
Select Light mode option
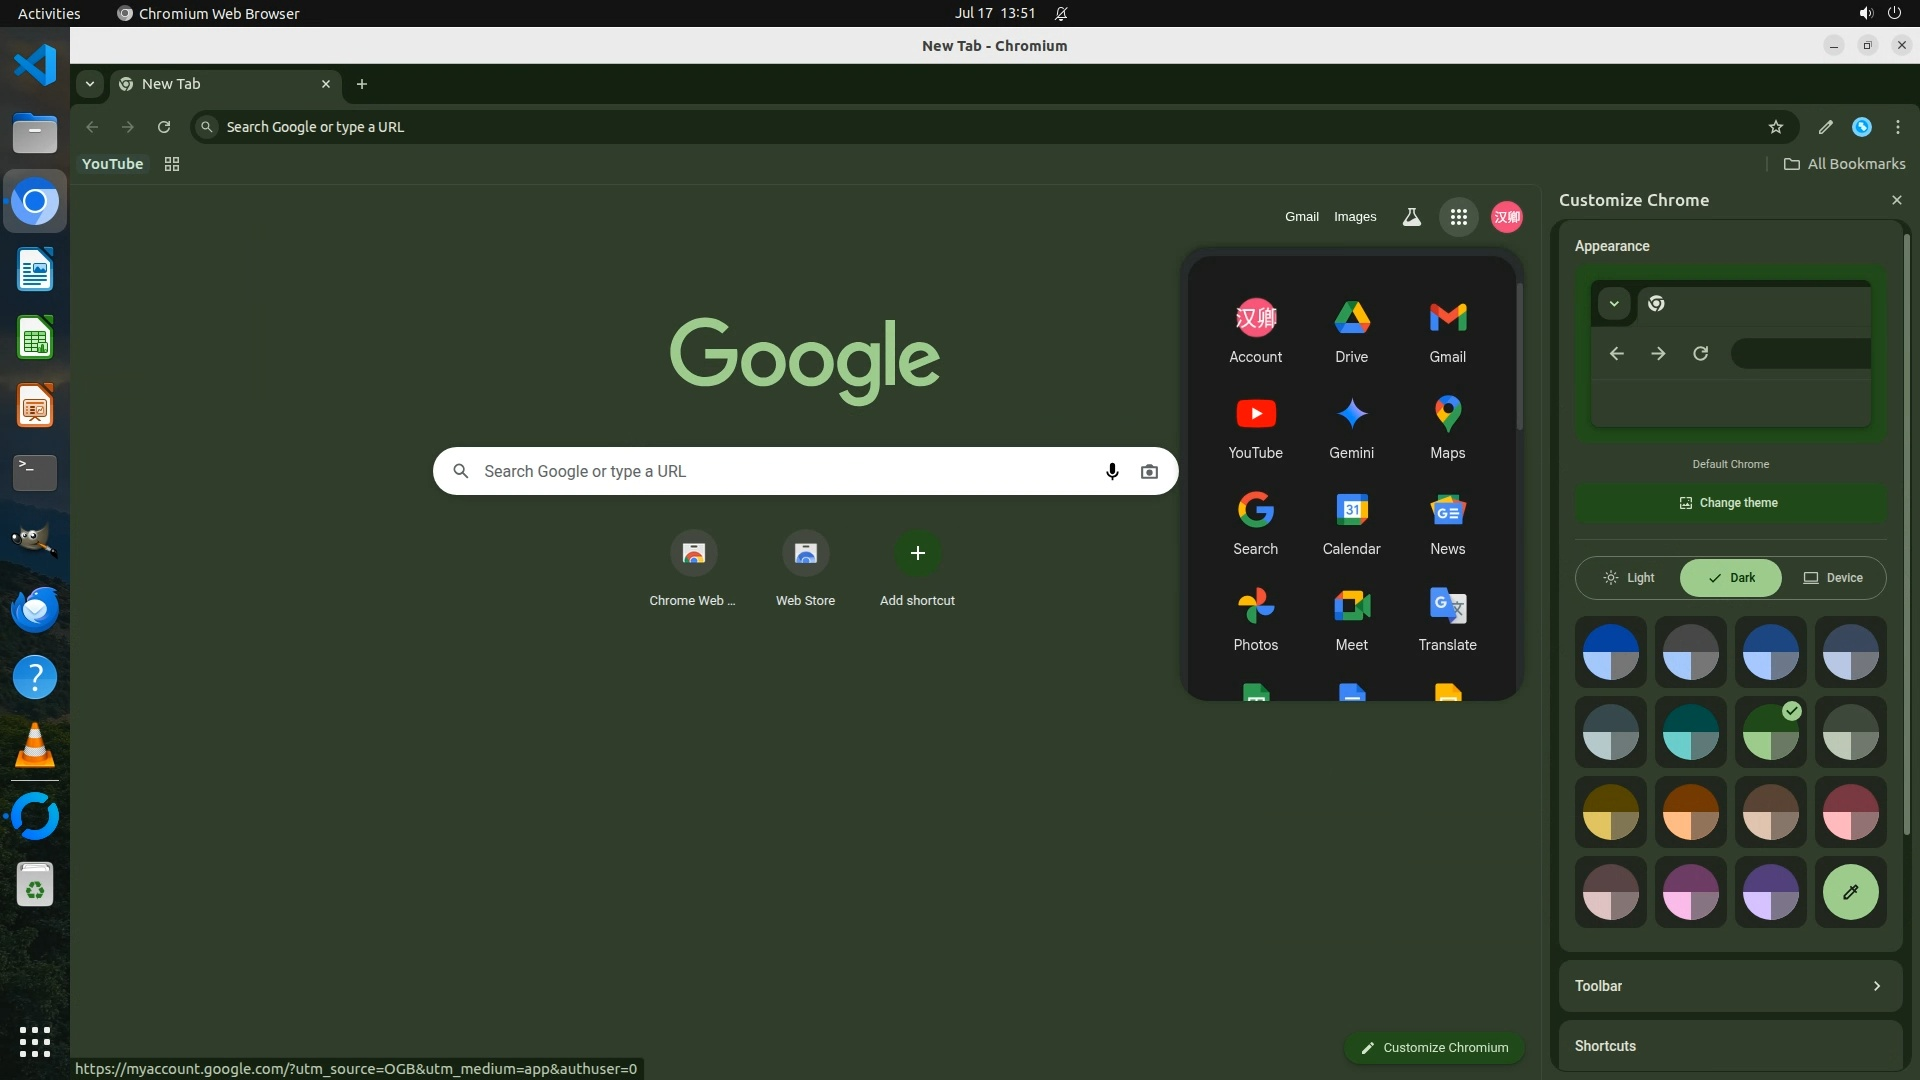[x=1628, y=578]
